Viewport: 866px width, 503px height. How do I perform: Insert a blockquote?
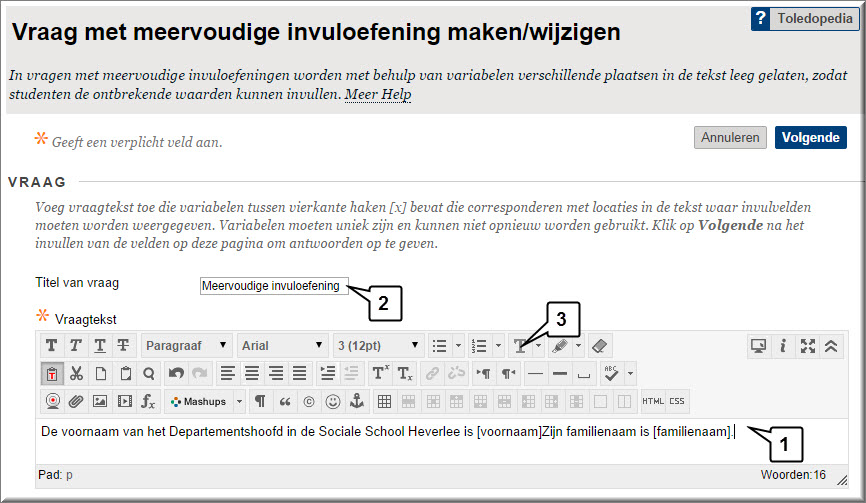pyautogui.click(x=284, y=401)
